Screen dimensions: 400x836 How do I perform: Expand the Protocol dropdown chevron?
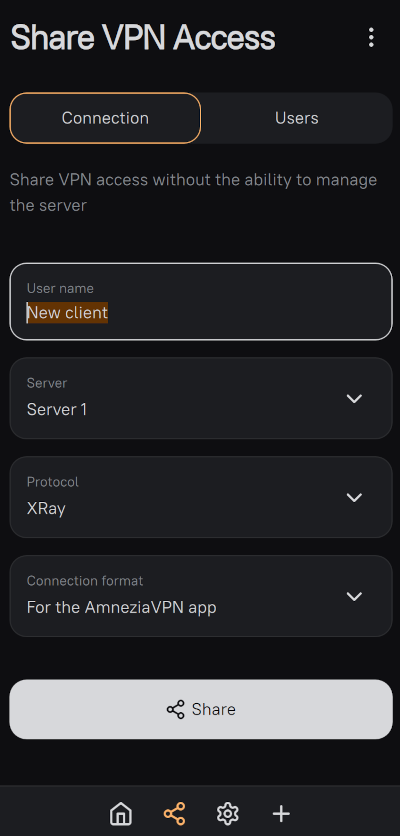coord(354,497)
